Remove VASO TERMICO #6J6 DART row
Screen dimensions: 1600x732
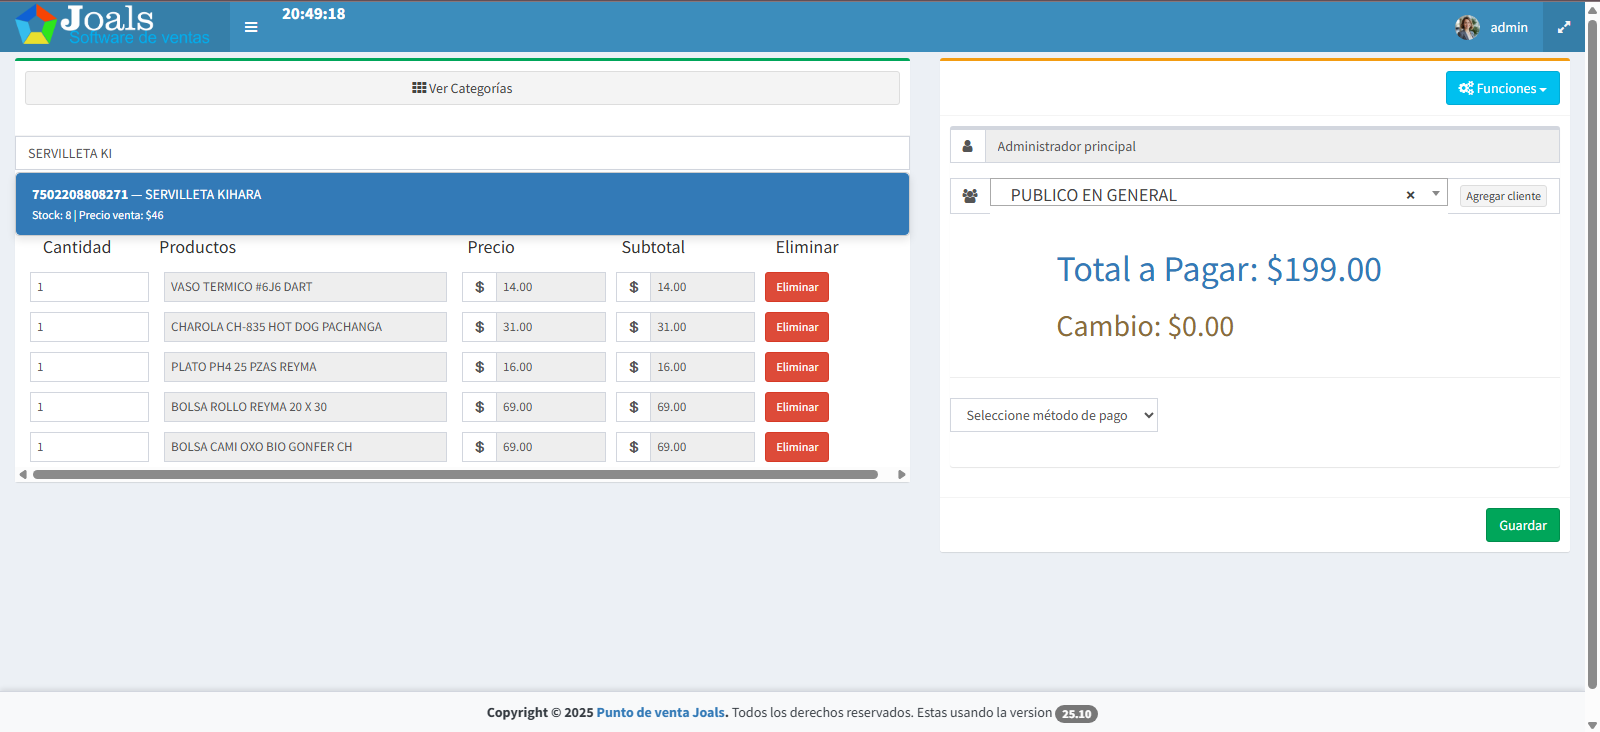coord(797,287)
